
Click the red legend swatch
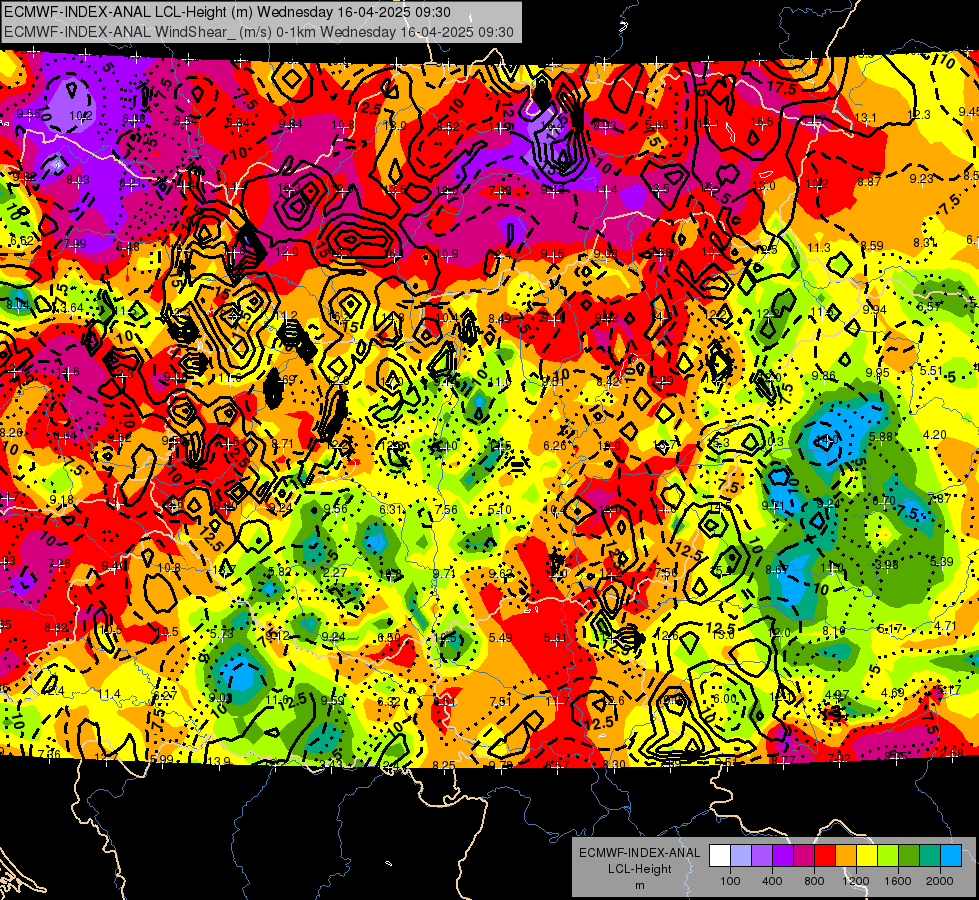825,855
